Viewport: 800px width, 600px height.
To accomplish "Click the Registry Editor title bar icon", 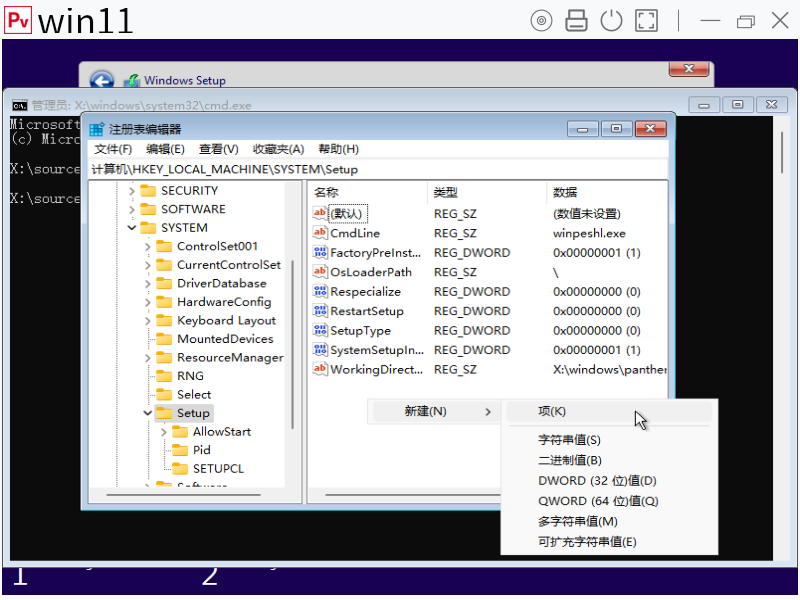I will 97,129.
